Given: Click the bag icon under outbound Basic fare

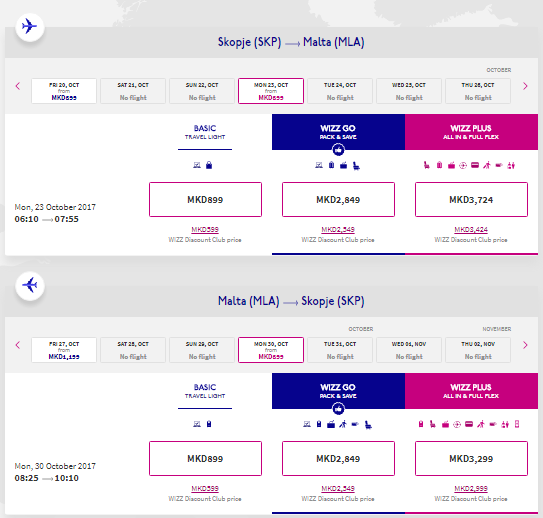Looking at the screenshot, I should pos(209,165).
